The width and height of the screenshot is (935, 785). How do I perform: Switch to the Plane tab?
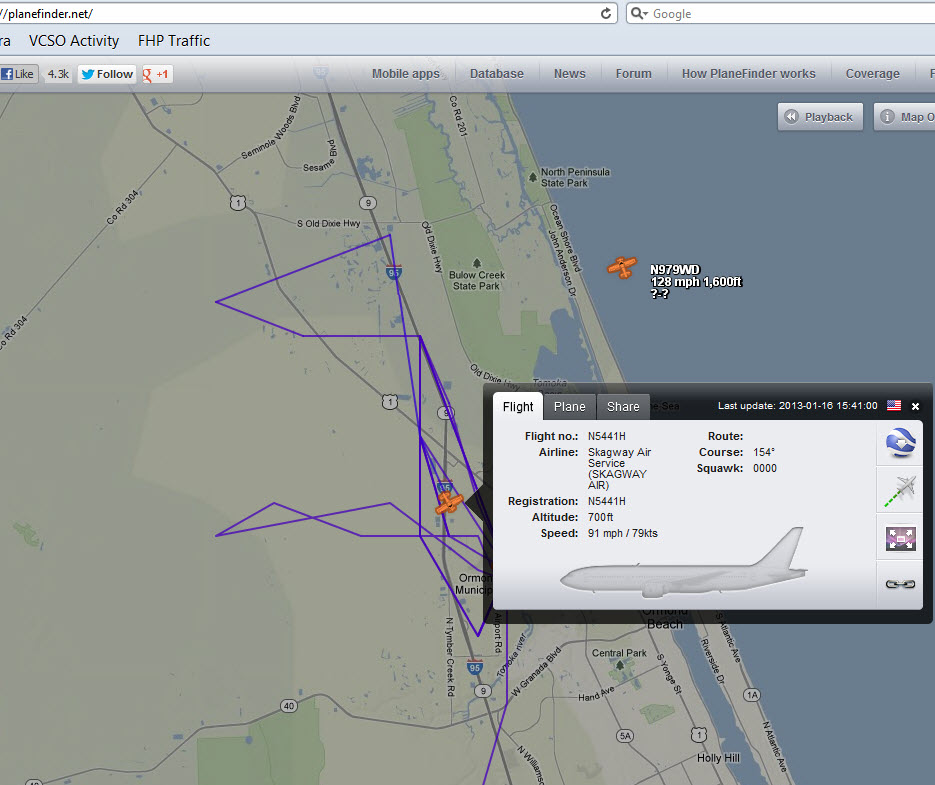[x=570, y=406]
